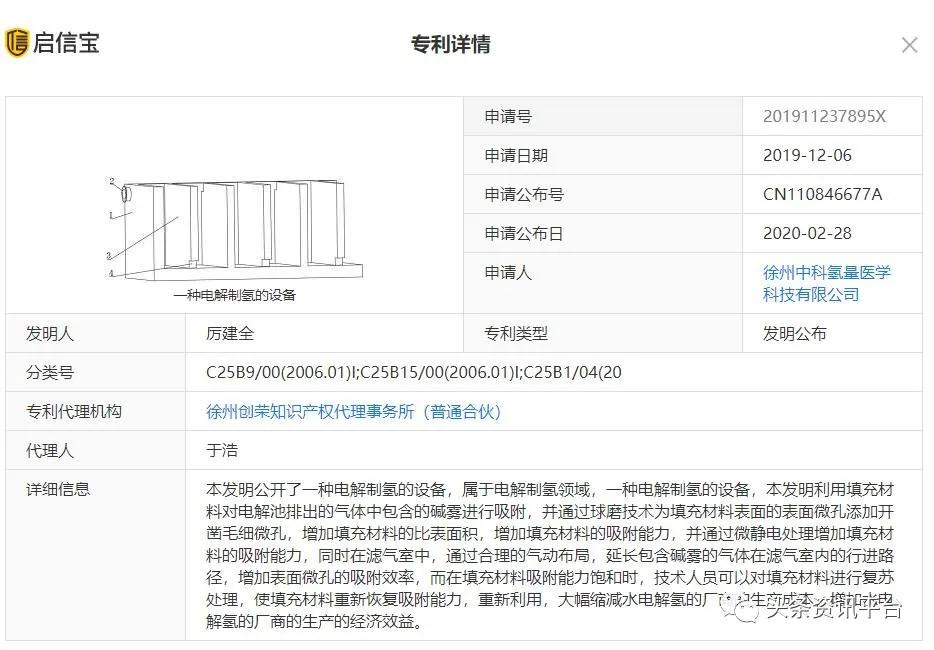Image resolution: width=934 pixels, height=650 pixels.
Task: Click the yellow emblem inside the Qixinbao logo
Action: [x=20, y=43]
